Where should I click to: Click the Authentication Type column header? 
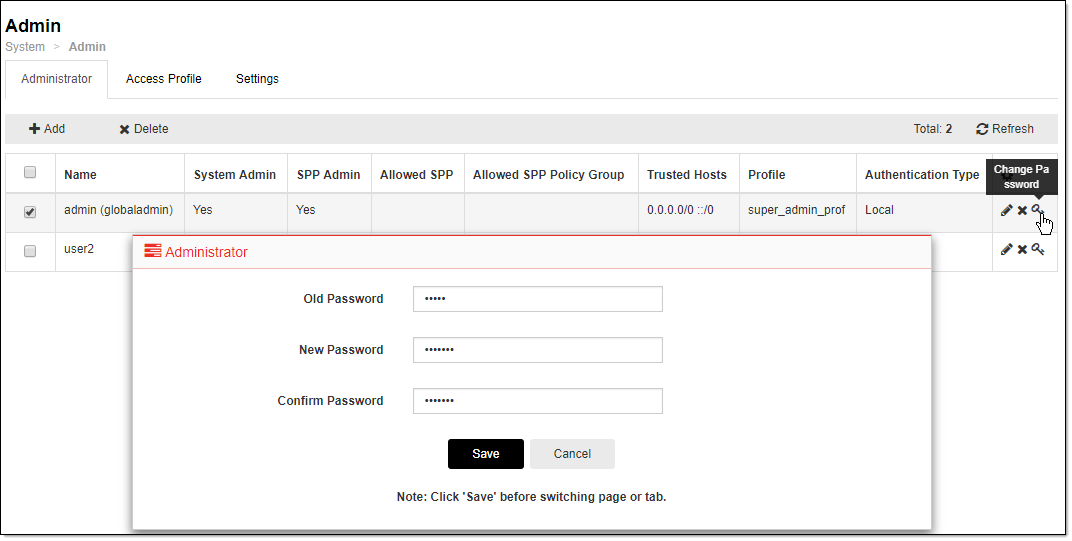(922, 174)
